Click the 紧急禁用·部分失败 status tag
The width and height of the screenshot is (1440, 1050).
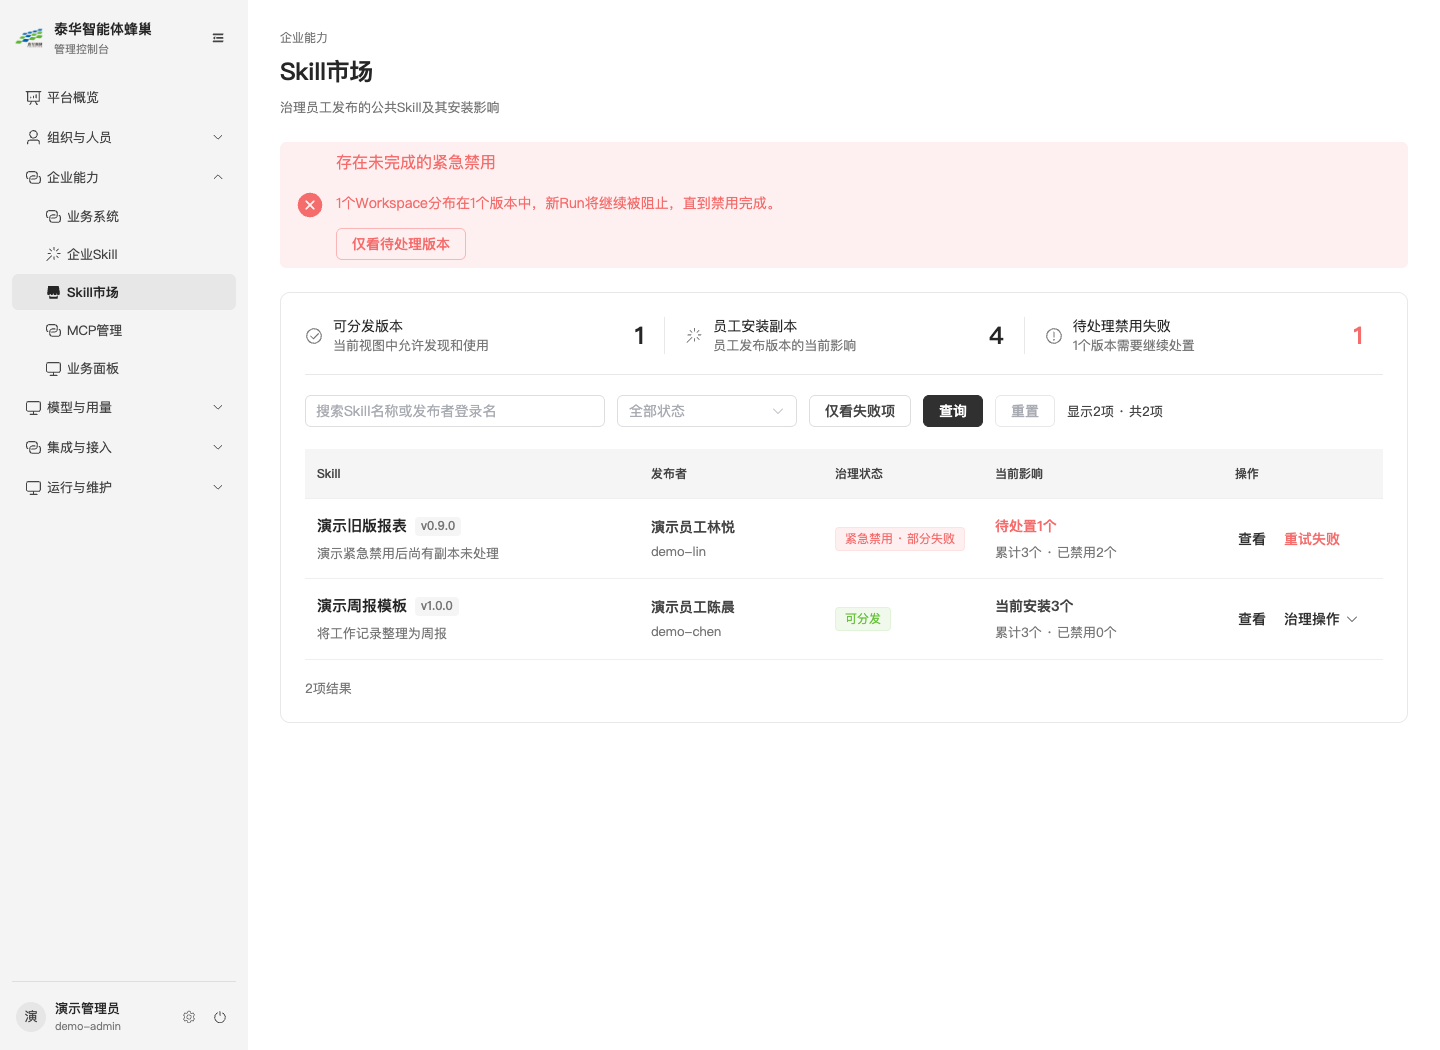click(900, 539)
